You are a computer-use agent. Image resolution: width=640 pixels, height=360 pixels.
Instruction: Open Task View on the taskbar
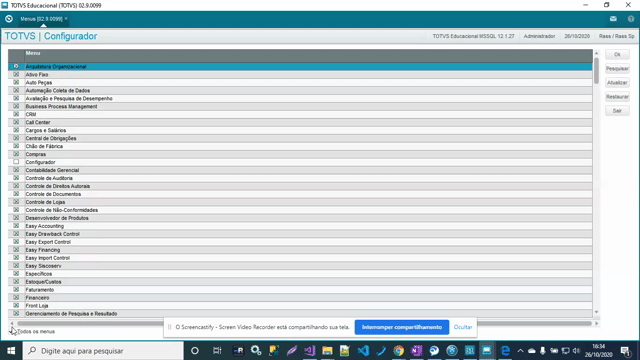[x=217, y=351]
